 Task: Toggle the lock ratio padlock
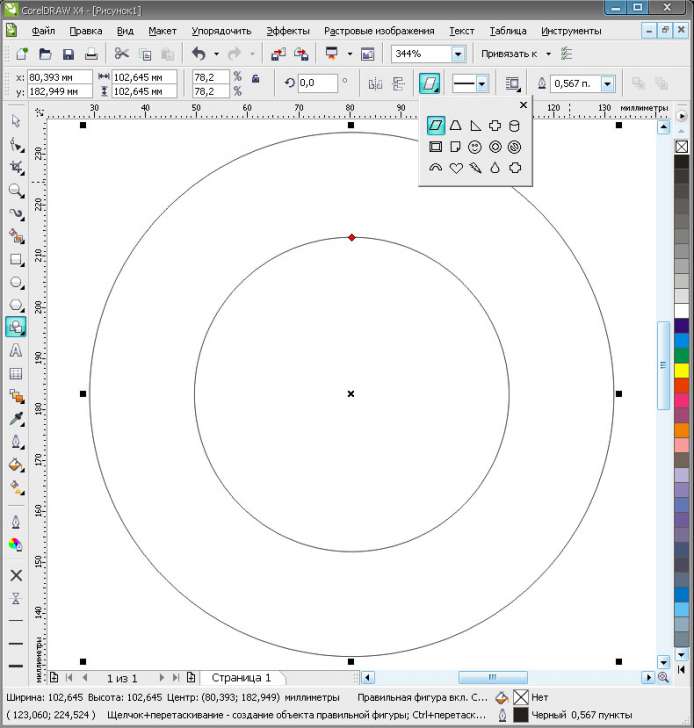[x=255, y=78]
